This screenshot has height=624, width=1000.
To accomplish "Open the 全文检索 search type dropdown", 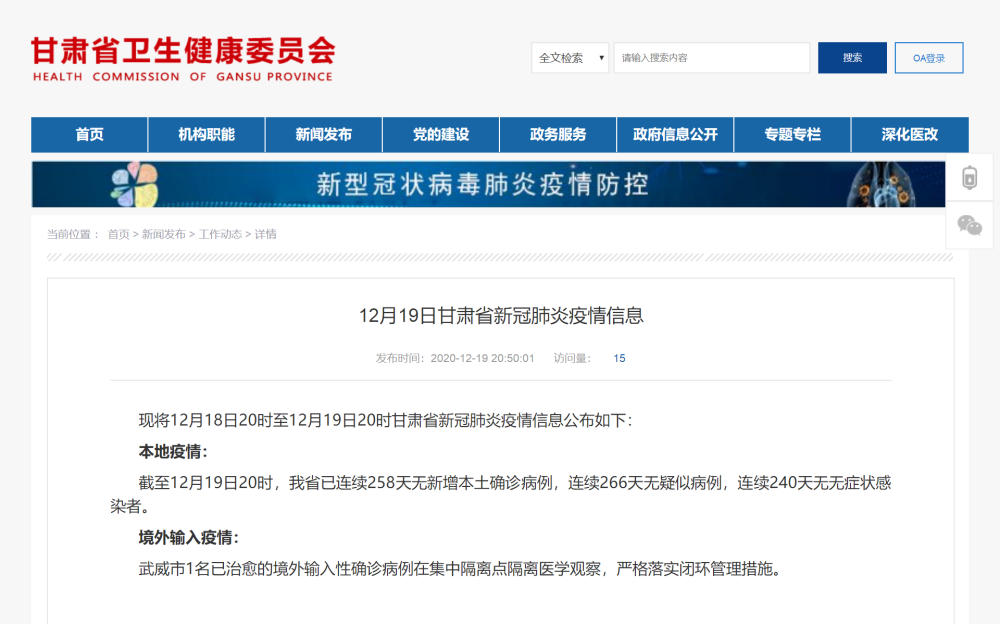I will [570, 58].
